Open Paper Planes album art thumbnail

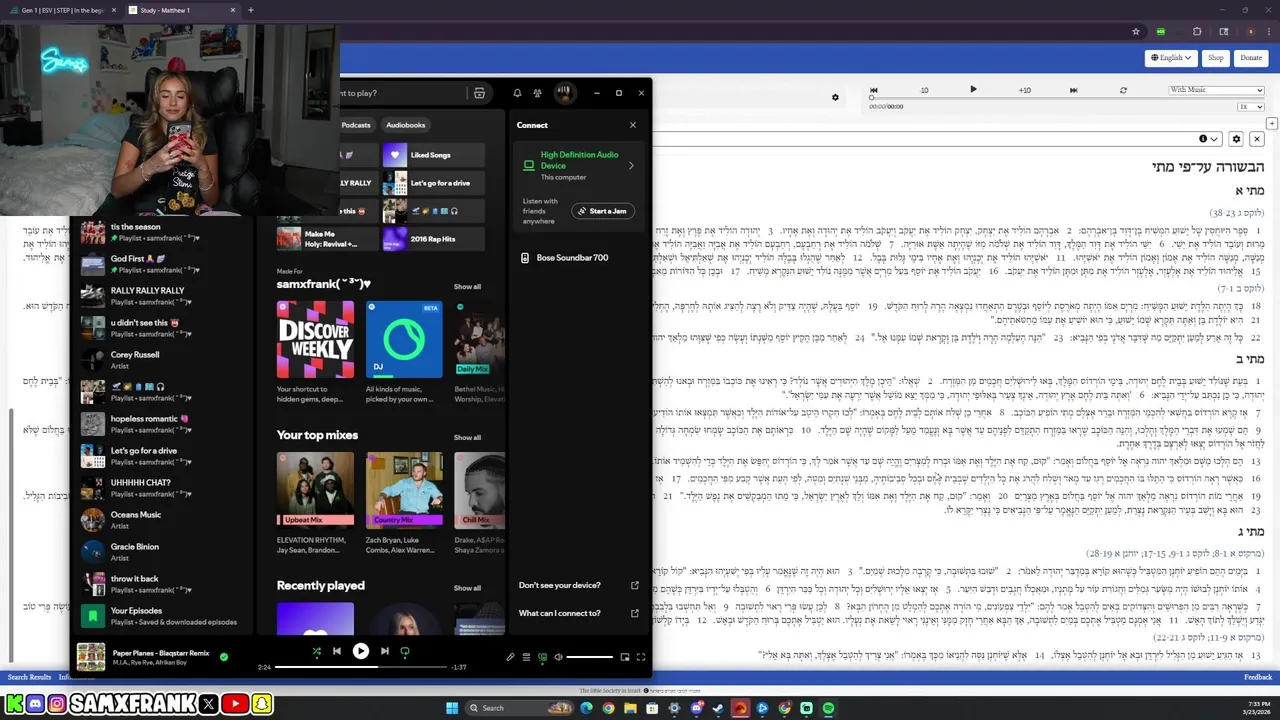91,657
